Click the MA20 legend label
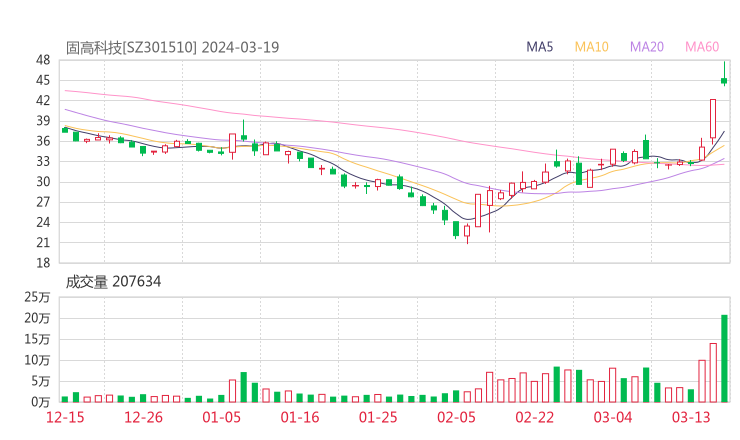 [x=647, y=47]
